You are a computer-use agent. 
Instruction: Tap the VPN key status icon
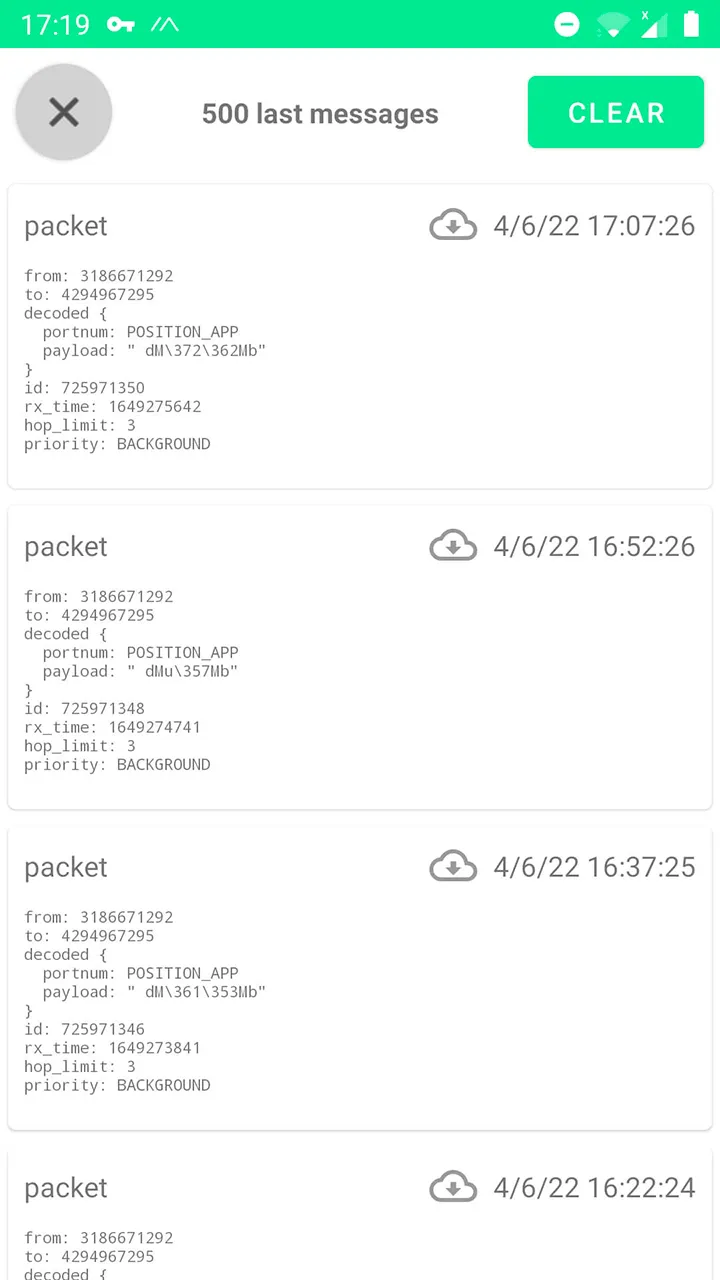click(x=121, y=24)
